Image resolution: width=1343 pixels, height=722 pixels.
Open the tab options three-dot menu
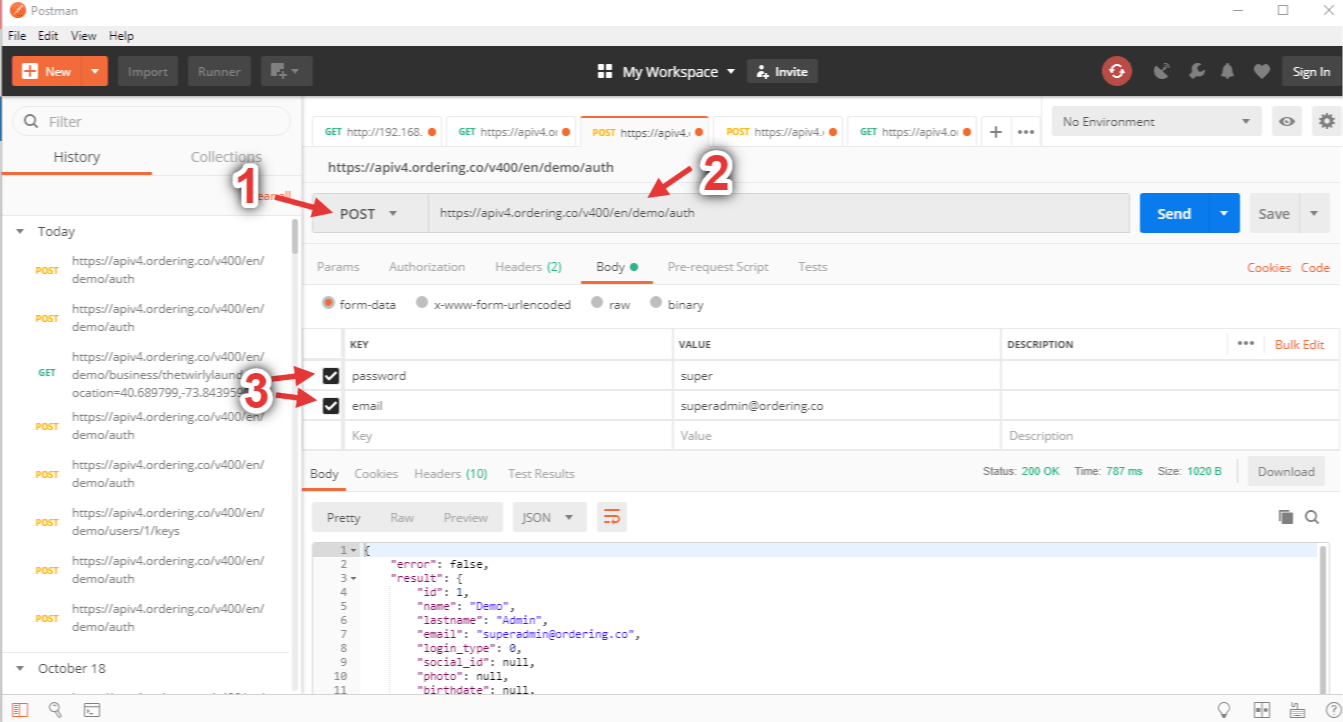[x=1026, y=132]
